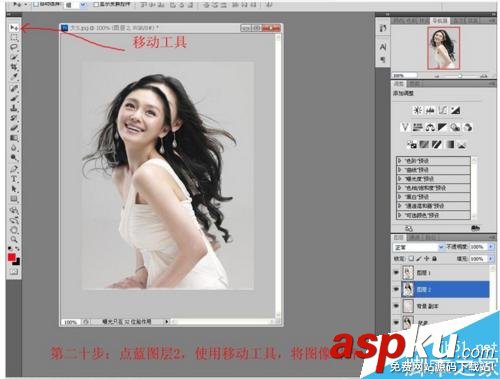Click the Exposure adjustment icon
The width and height of the screenshot is (500, 379).
coord(455,110)
